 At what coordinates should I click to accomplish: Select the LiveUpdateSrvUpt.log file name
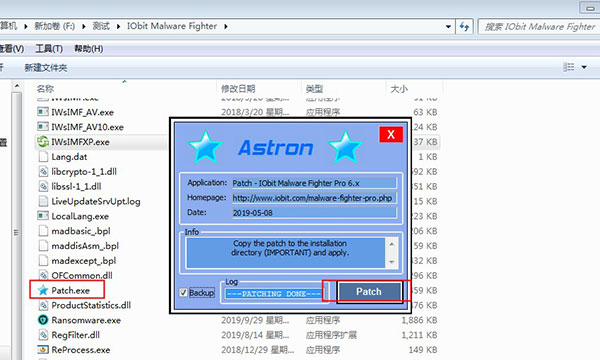click(96, 202)
